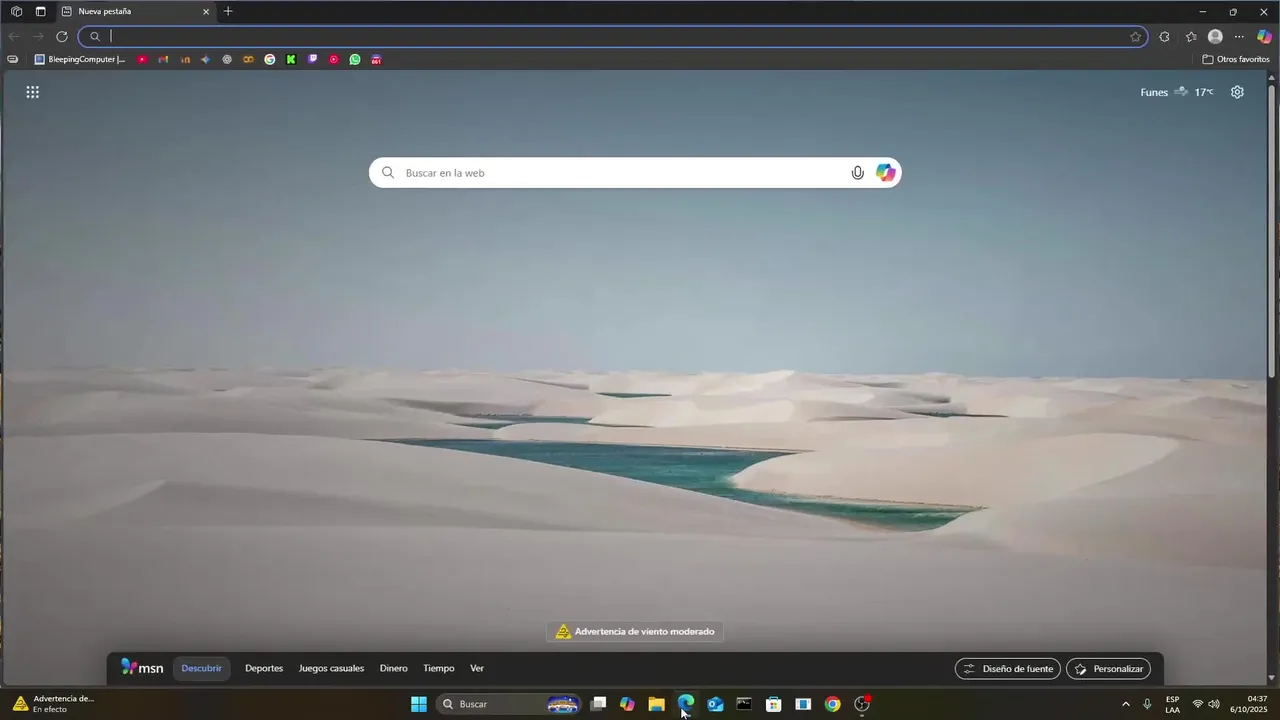Open Google Chrome from taskbar
The width and height of the screenshot is (1280, 720).
pos(832,704)
